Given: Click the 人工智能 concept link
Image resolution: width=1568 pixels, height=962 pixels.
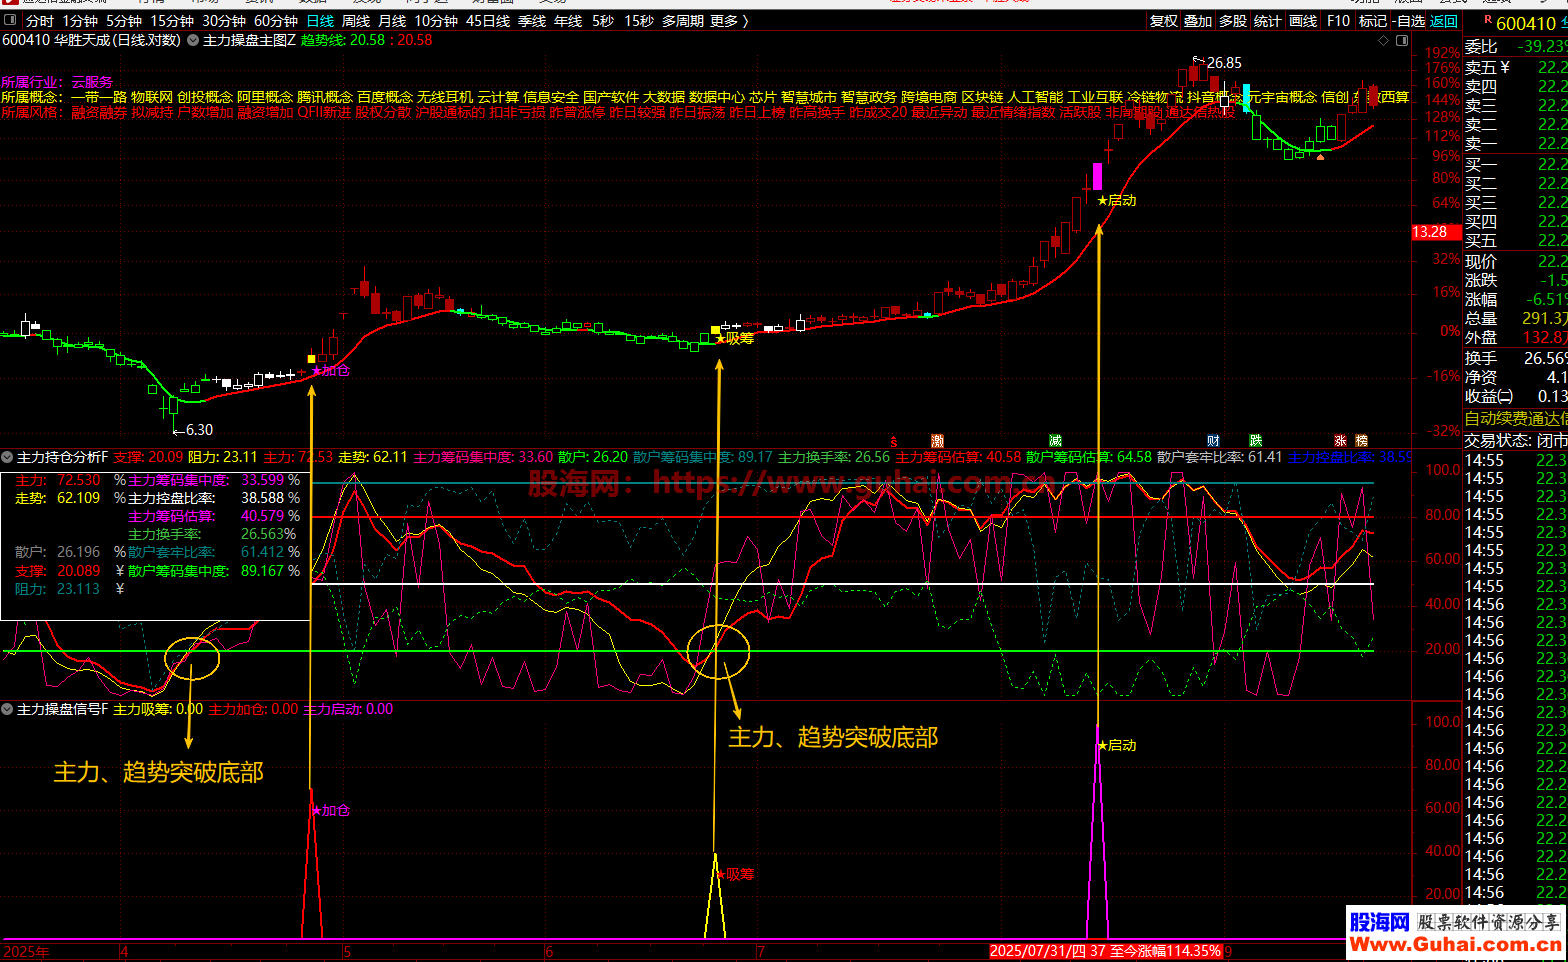Looking at the screenshot, I should coord(1035,97).
